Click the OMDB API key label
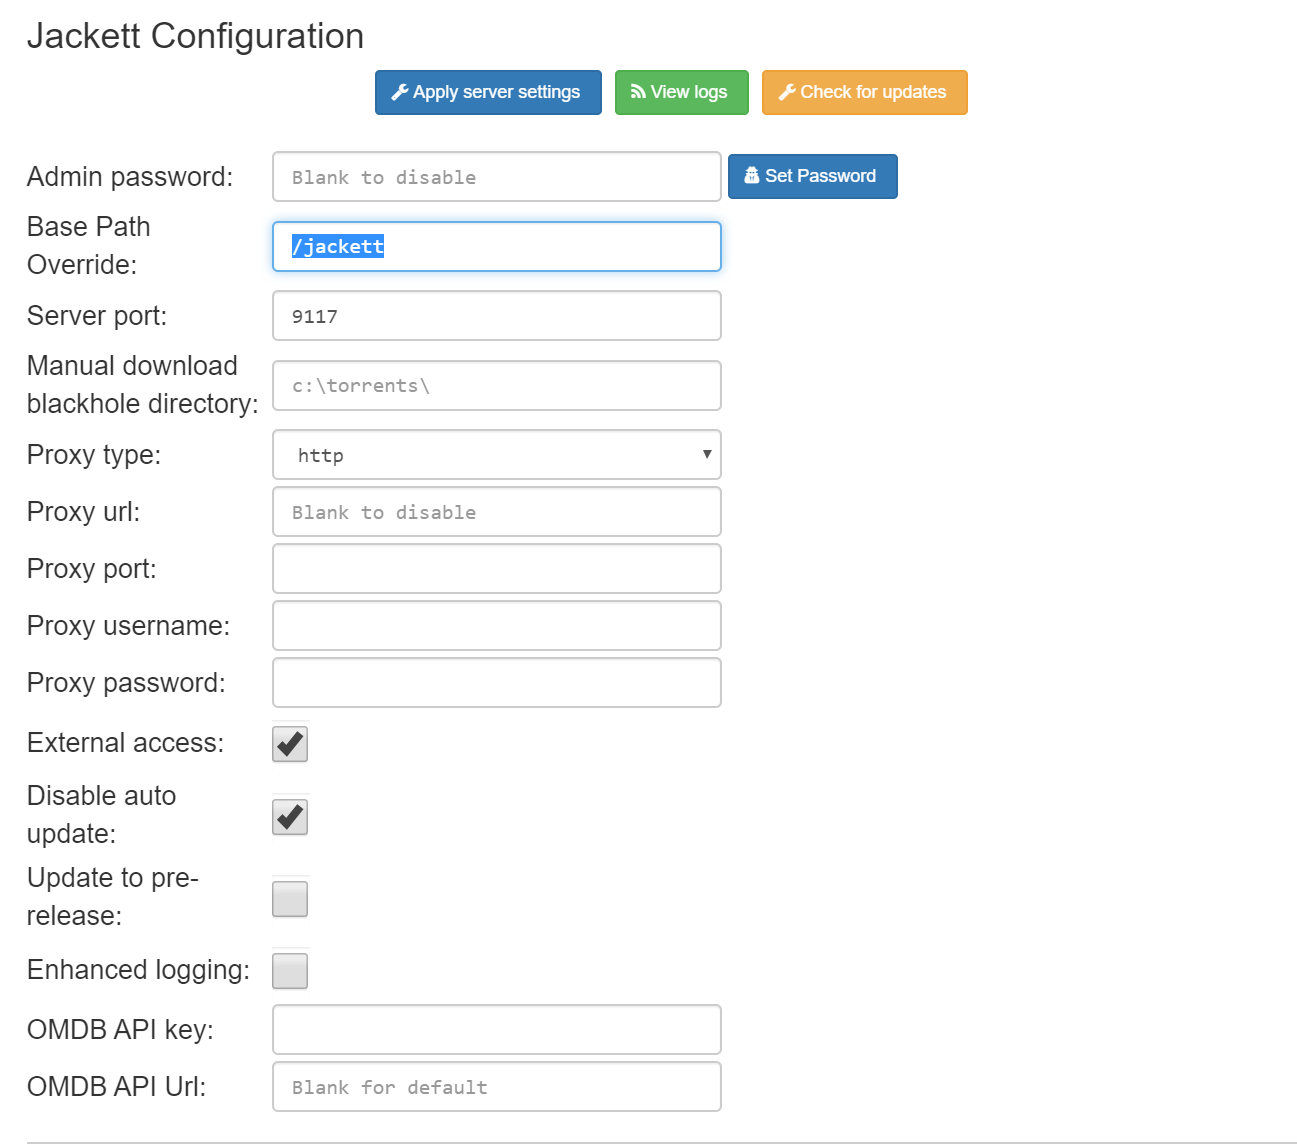This screenshot has height=1147, width=1297. [120, 1030]
